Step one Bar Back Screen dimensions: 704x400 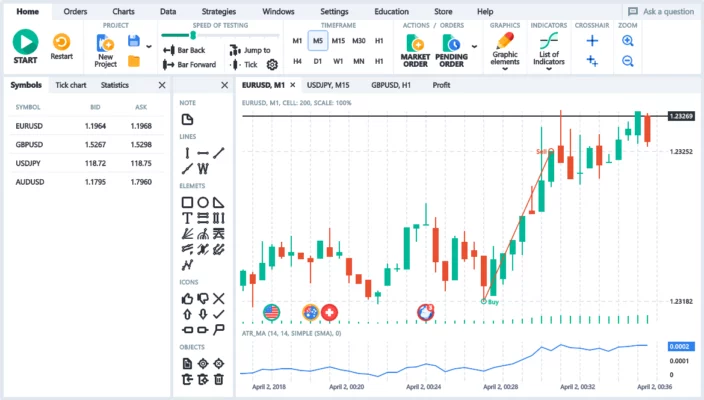click(x=184, y=50)
